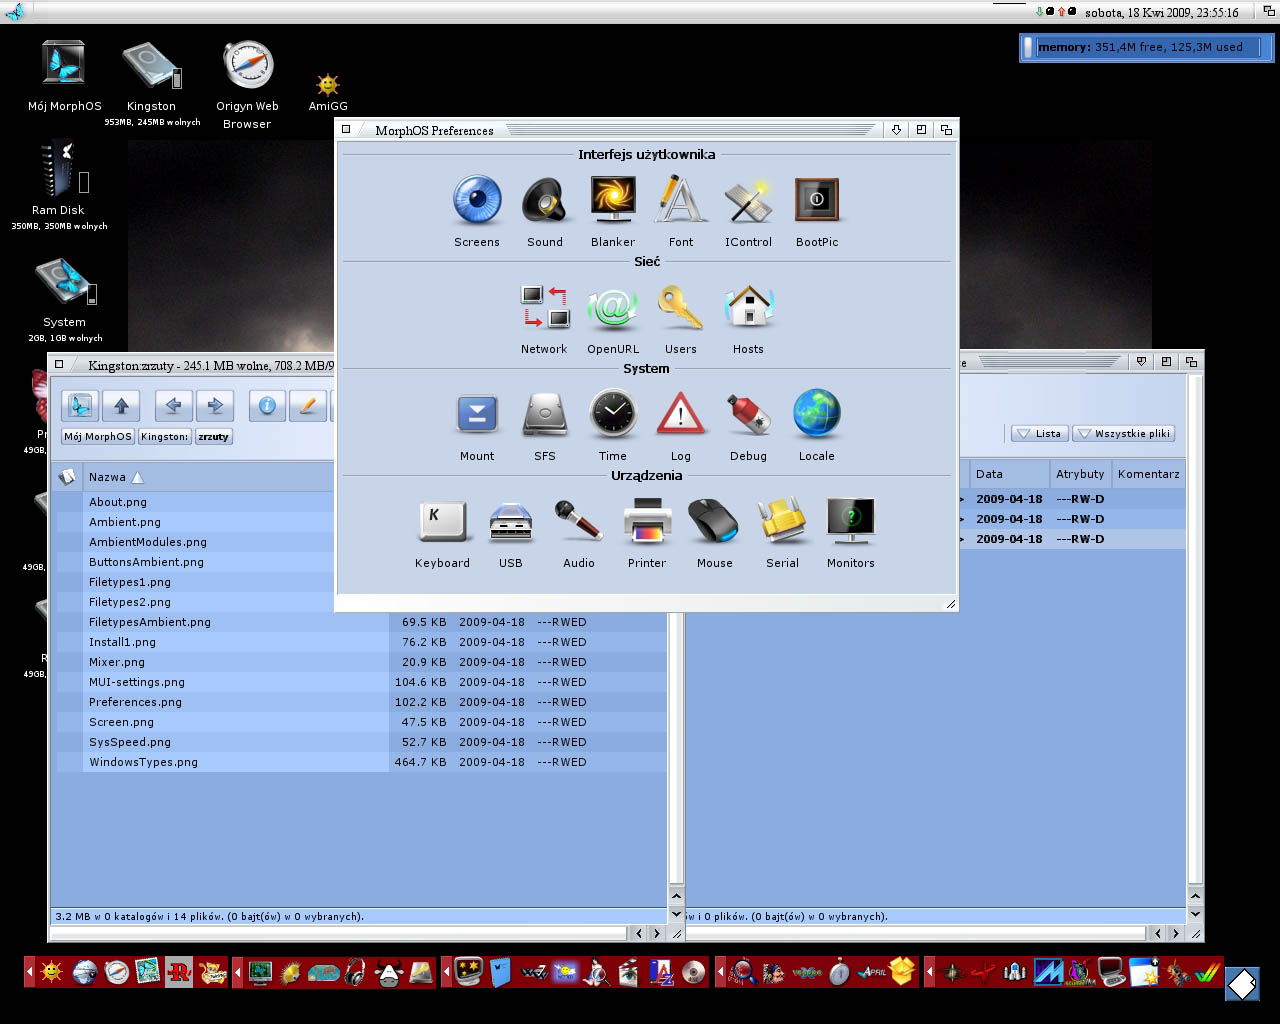1280x1024 pixels.
Task: Open the OpenURL preferences
Action: point(613,308)
